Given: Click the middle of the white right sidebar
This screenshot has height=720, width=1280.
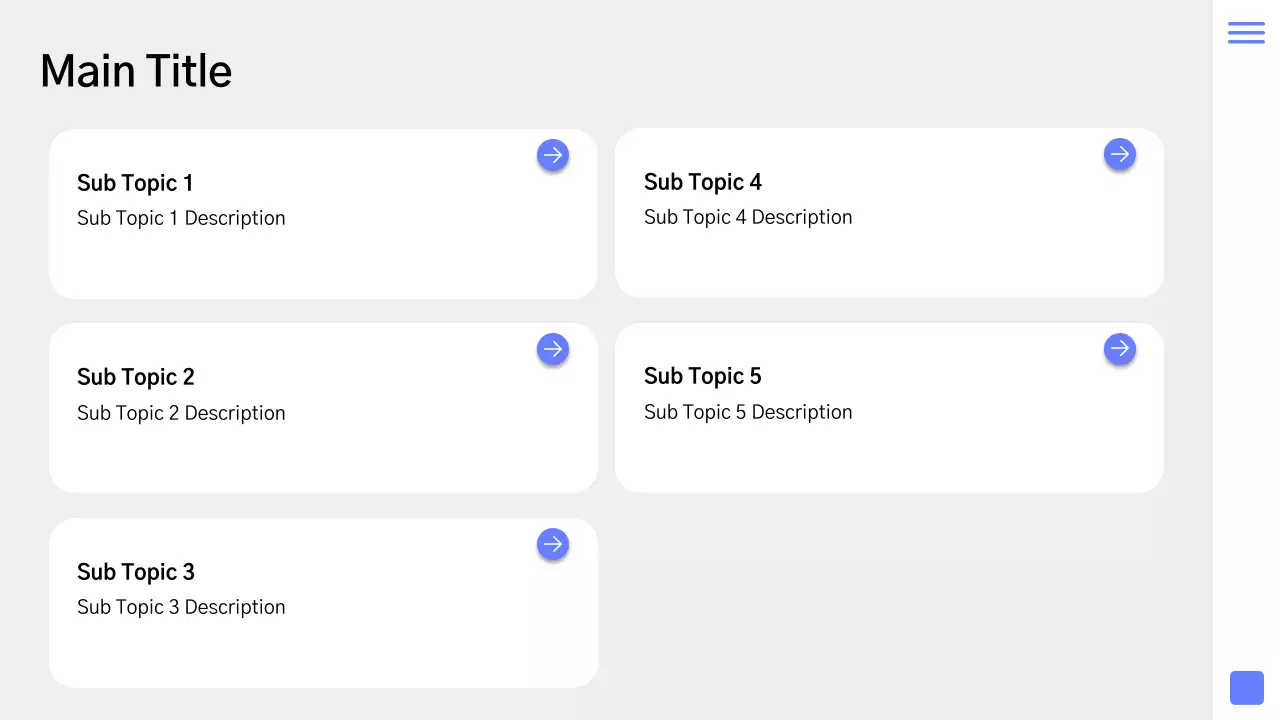Looking at the screenshot, I should click(1246, 360).
